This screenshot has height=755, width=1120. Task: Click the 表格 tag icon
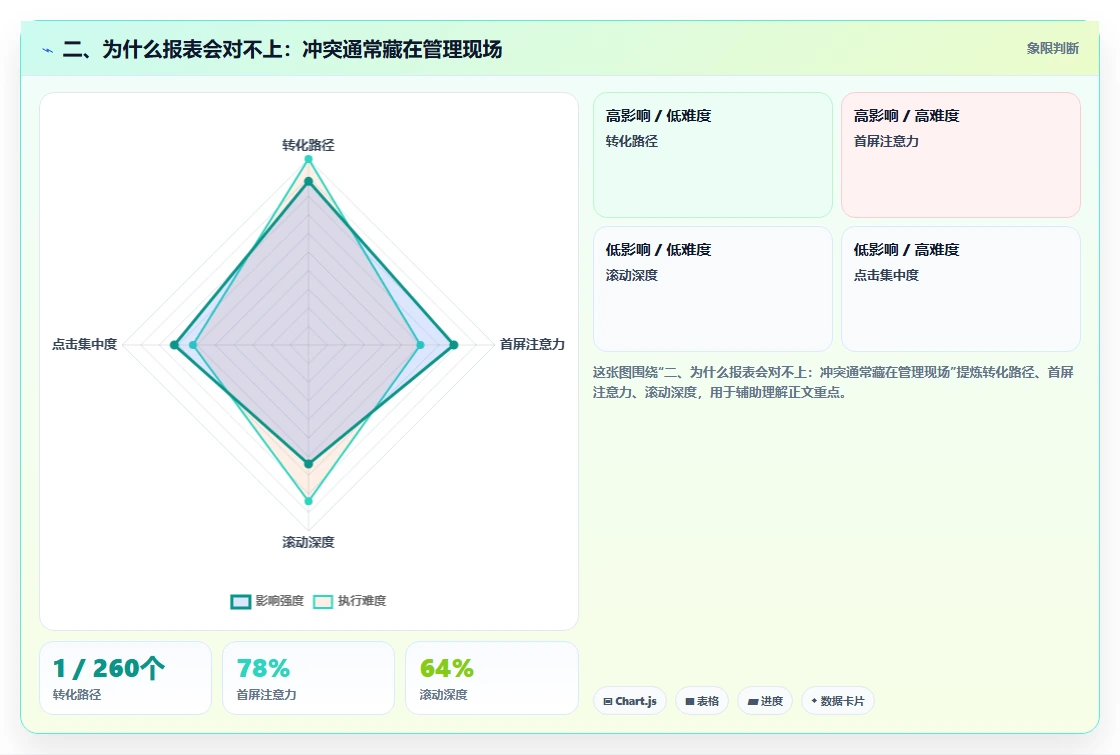(690, 701)
